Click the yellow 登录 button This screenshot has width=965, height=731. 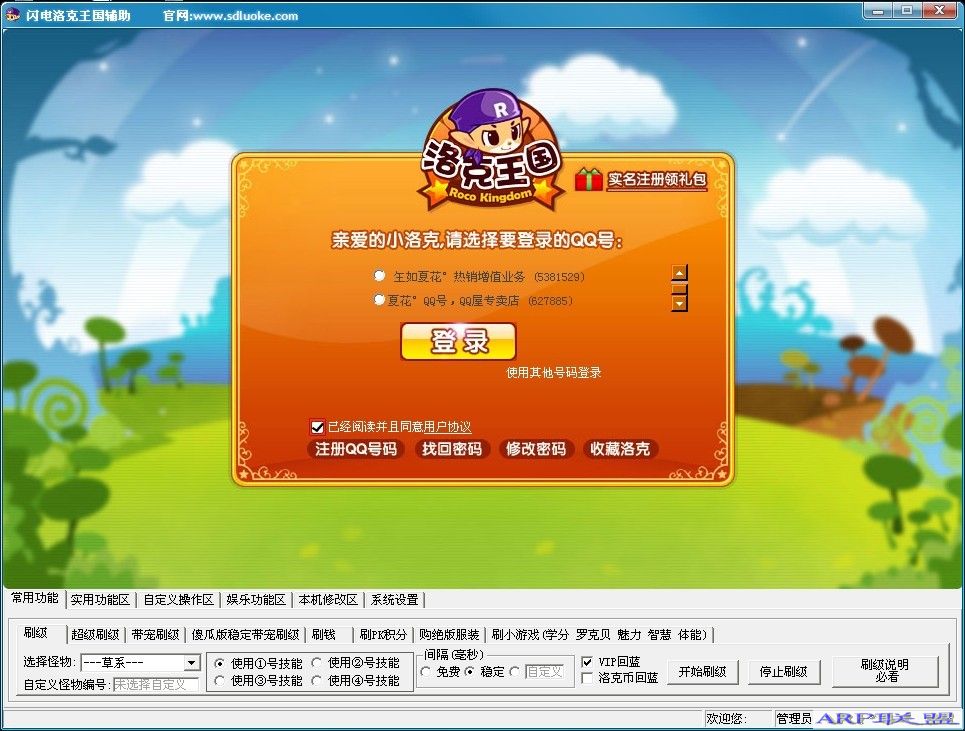pos(458,342)
